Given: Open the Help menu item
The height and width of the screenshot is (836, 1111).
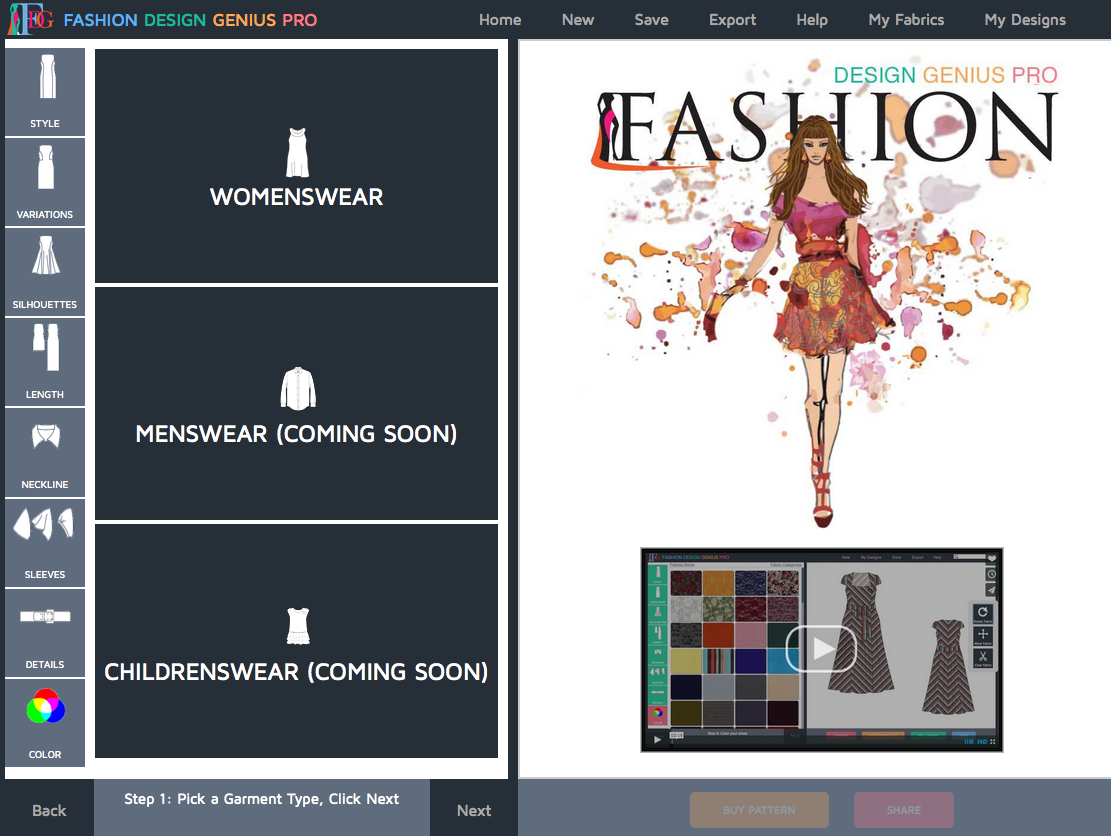Looking at the screenshot, I should point(812,20).
